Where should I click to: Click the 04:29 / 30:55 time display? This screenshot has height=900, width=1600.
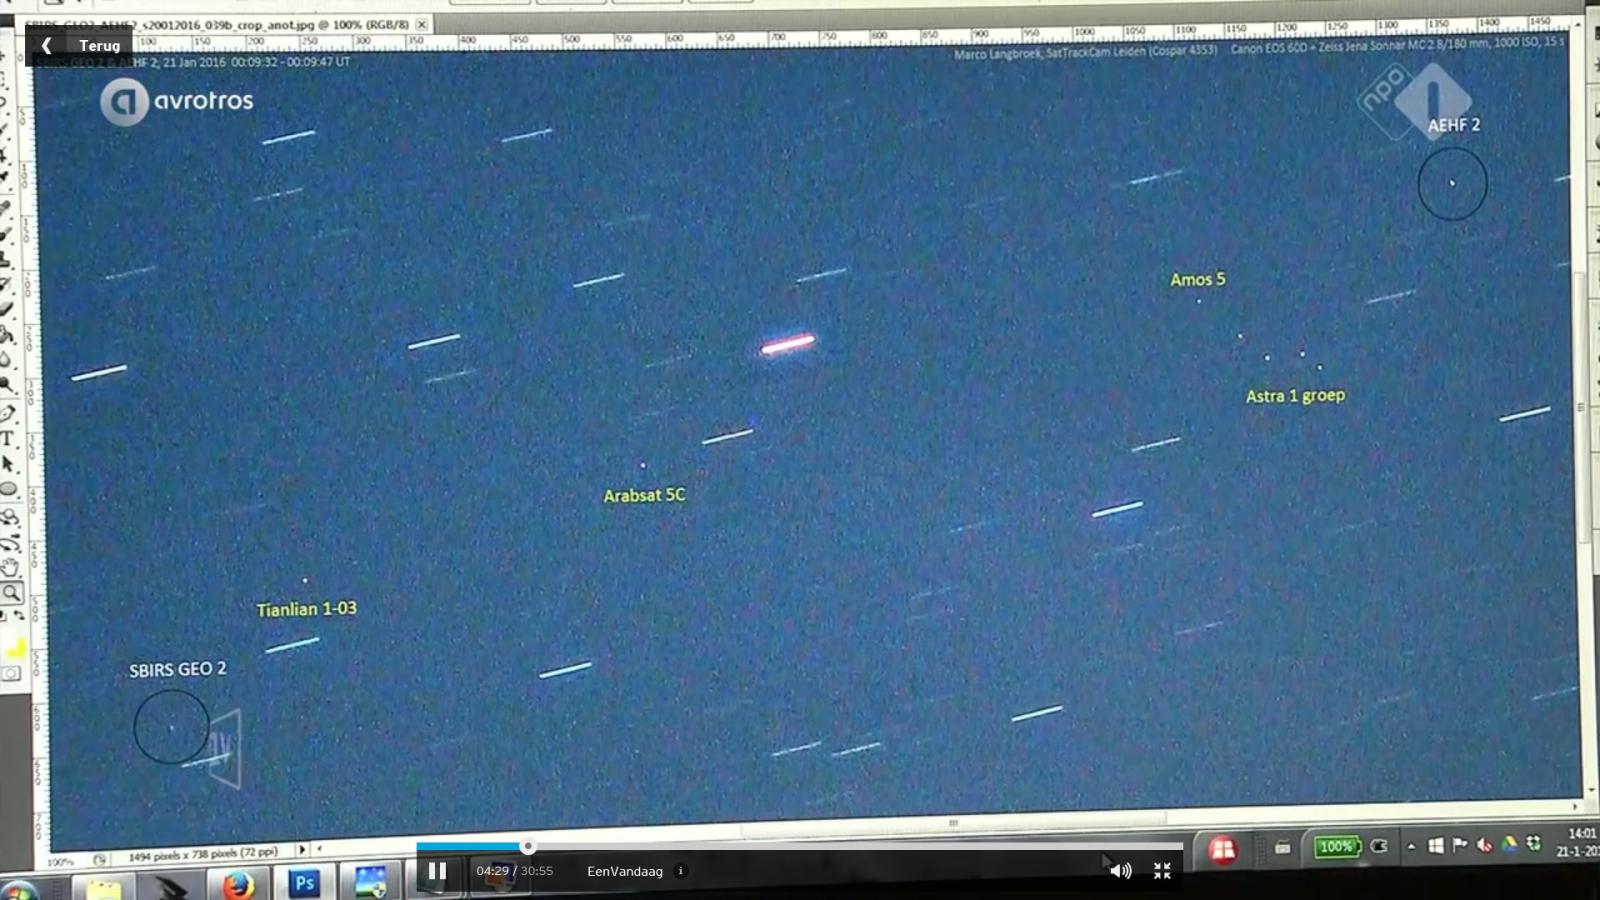click(514, 871)
